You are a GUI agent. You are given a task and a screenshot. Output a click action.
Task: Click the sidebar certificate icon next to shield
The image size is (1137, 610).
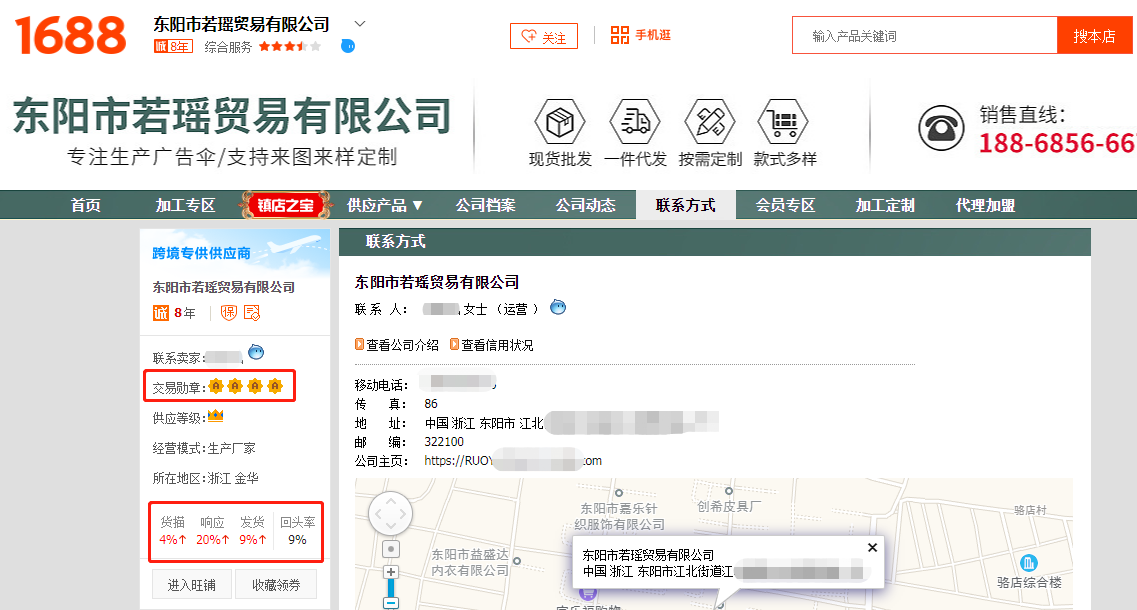pyautogui.click(x=252, y=313)
